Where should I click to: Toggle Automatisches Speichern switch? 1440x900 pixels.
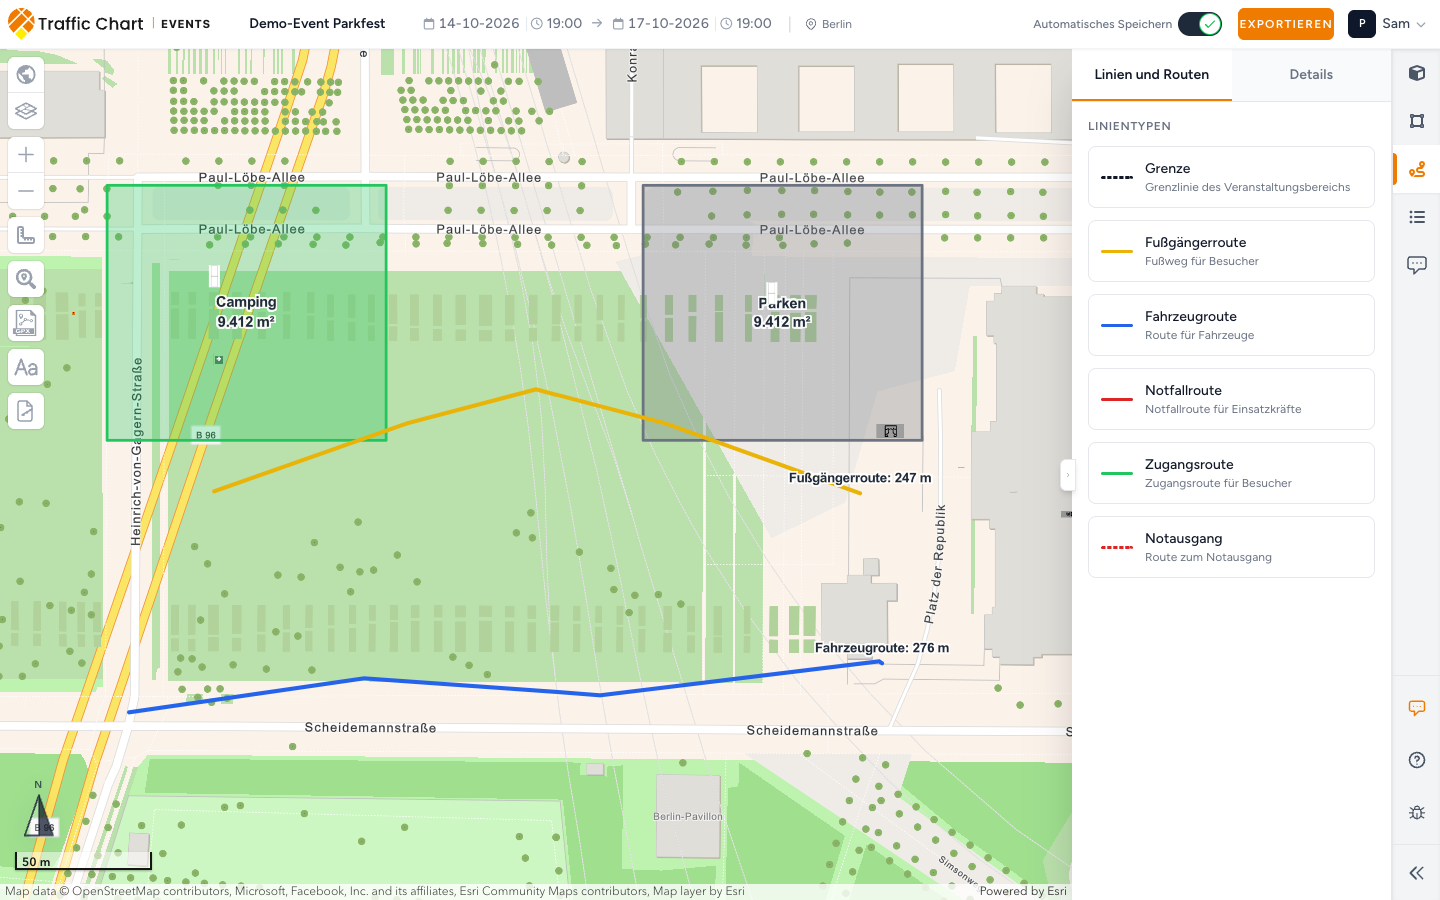(1200, 24)
